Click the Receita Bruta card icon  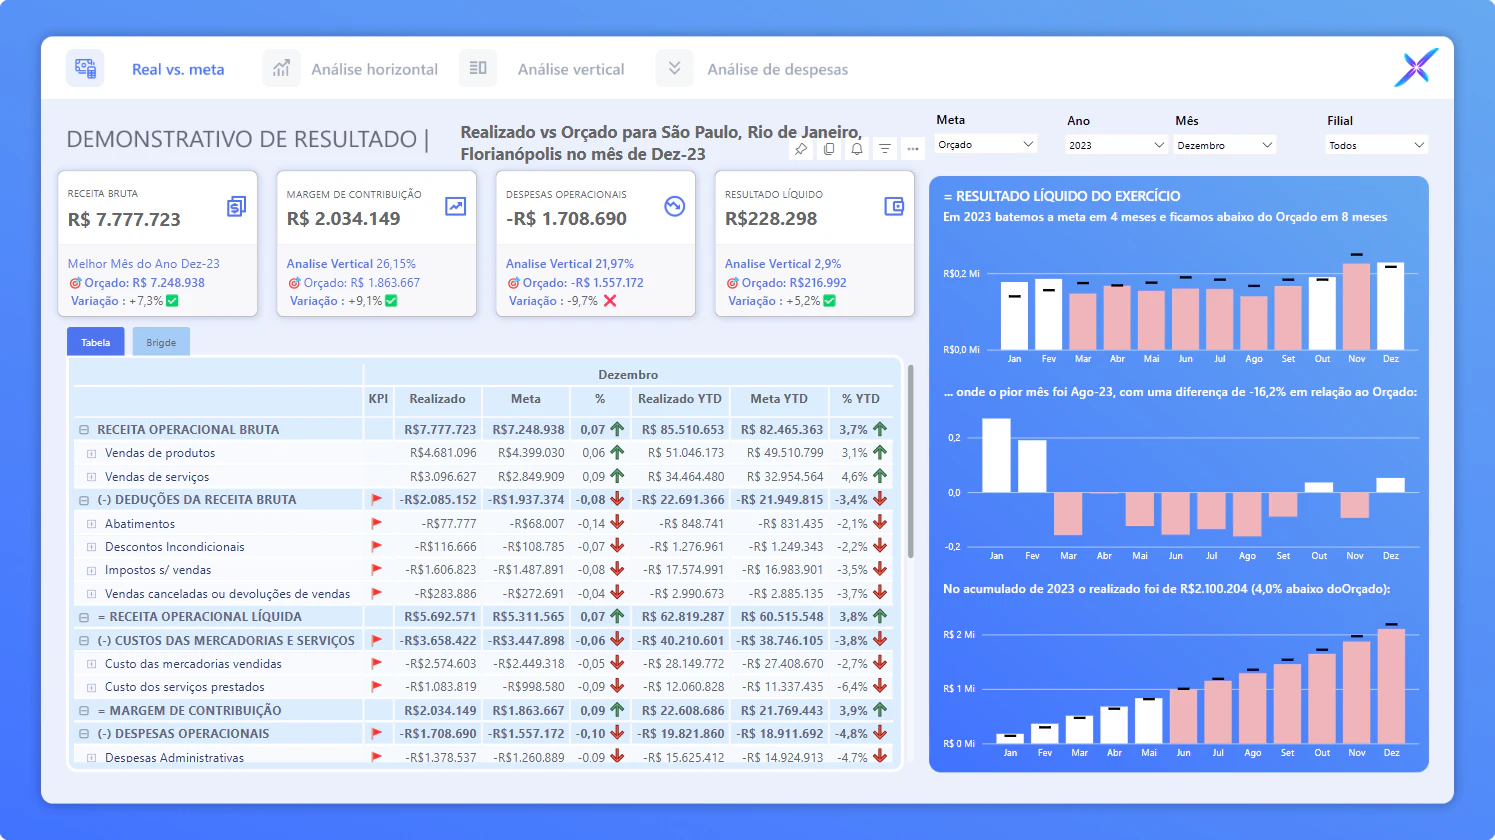pyautogui.click(x=236, y=206)
